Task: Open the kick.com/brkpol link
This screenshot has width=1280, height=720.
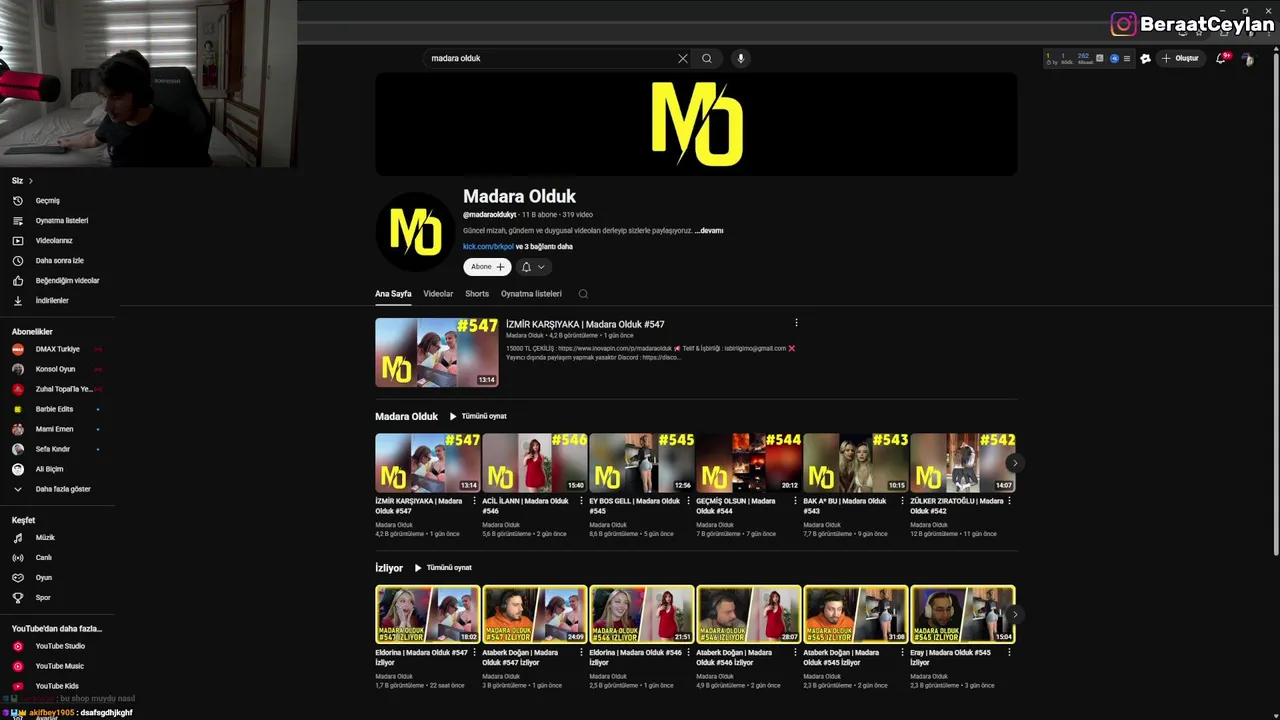Action: click(x=488, y=247)
